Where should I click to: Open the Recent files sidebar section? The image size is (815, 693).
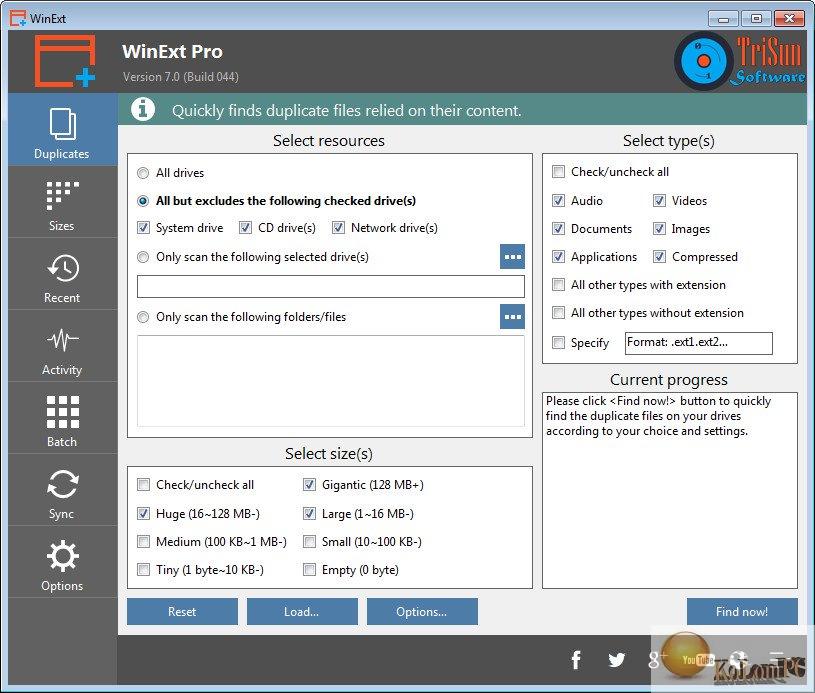[62, 274]
